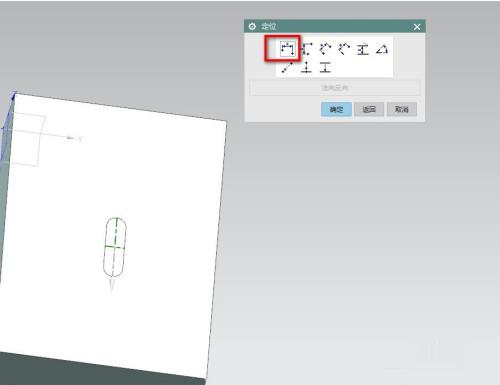Choose the Line onto Line icon

tap(325, 67)
